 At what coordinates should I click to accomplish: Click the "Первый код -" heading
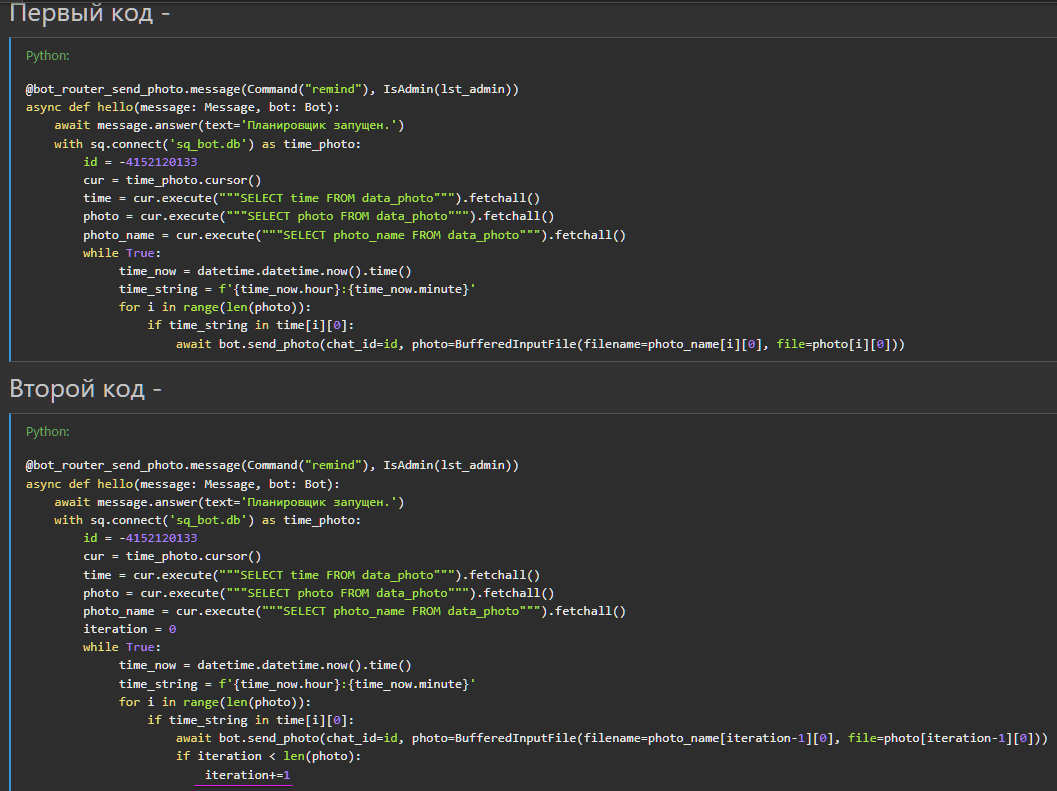coord(83,14)
